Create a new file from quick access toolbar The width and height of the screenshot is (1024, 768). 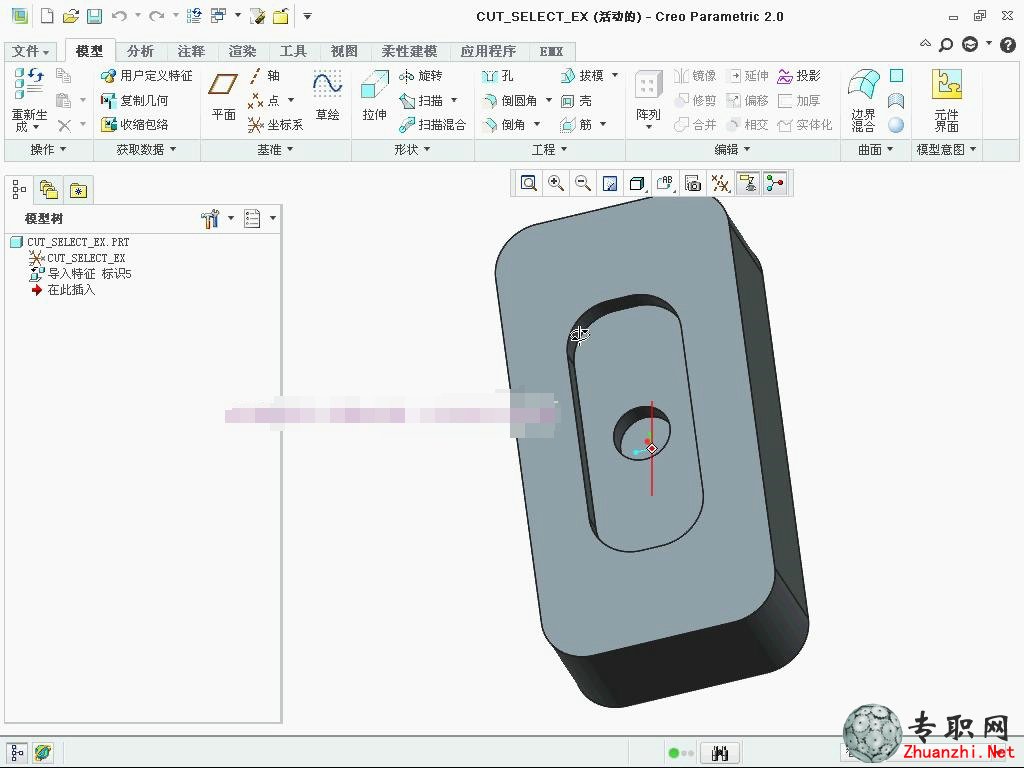(47, 16)
